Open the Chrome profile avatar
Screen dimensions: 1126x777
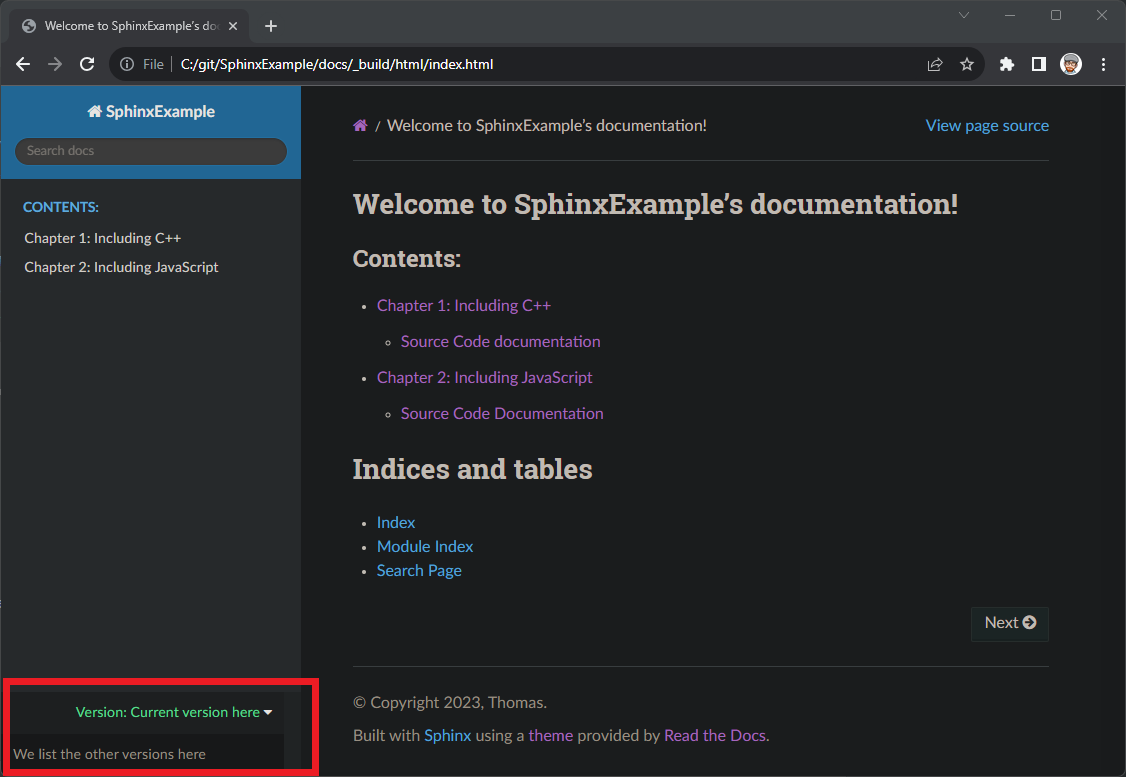(1071, 63)
